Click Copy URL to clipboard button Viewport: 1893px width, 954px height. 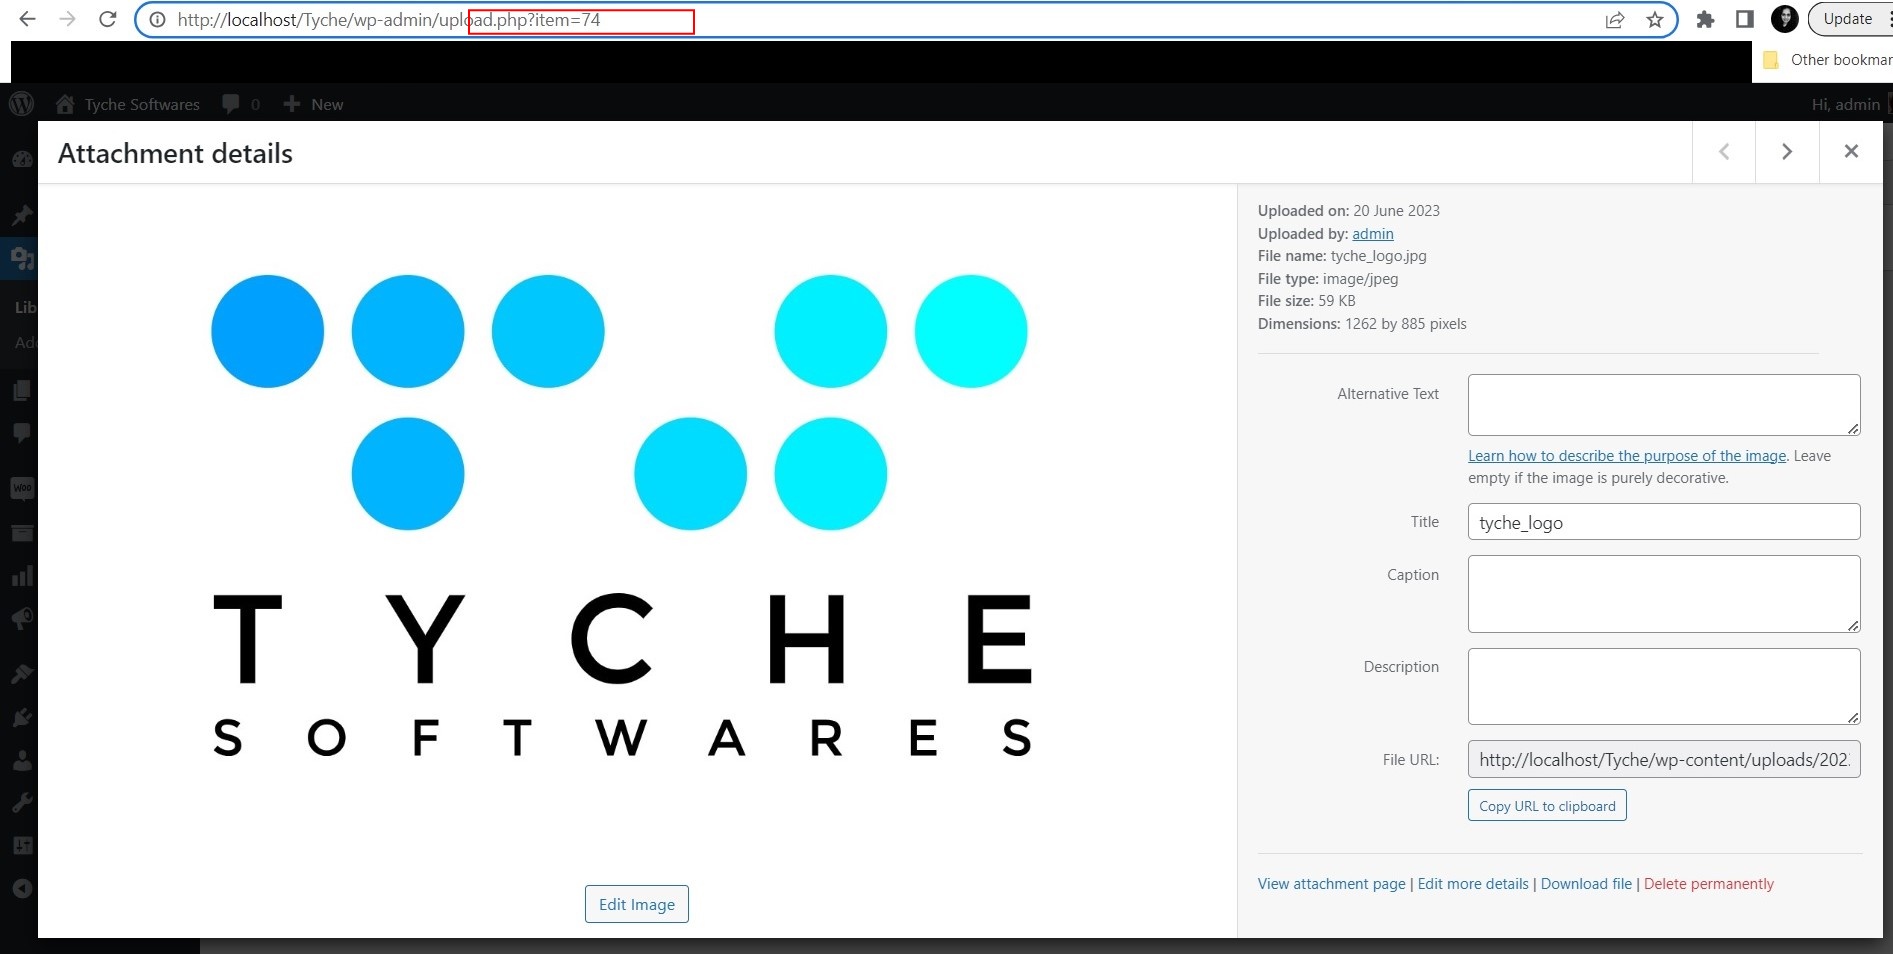point(1547,806)
